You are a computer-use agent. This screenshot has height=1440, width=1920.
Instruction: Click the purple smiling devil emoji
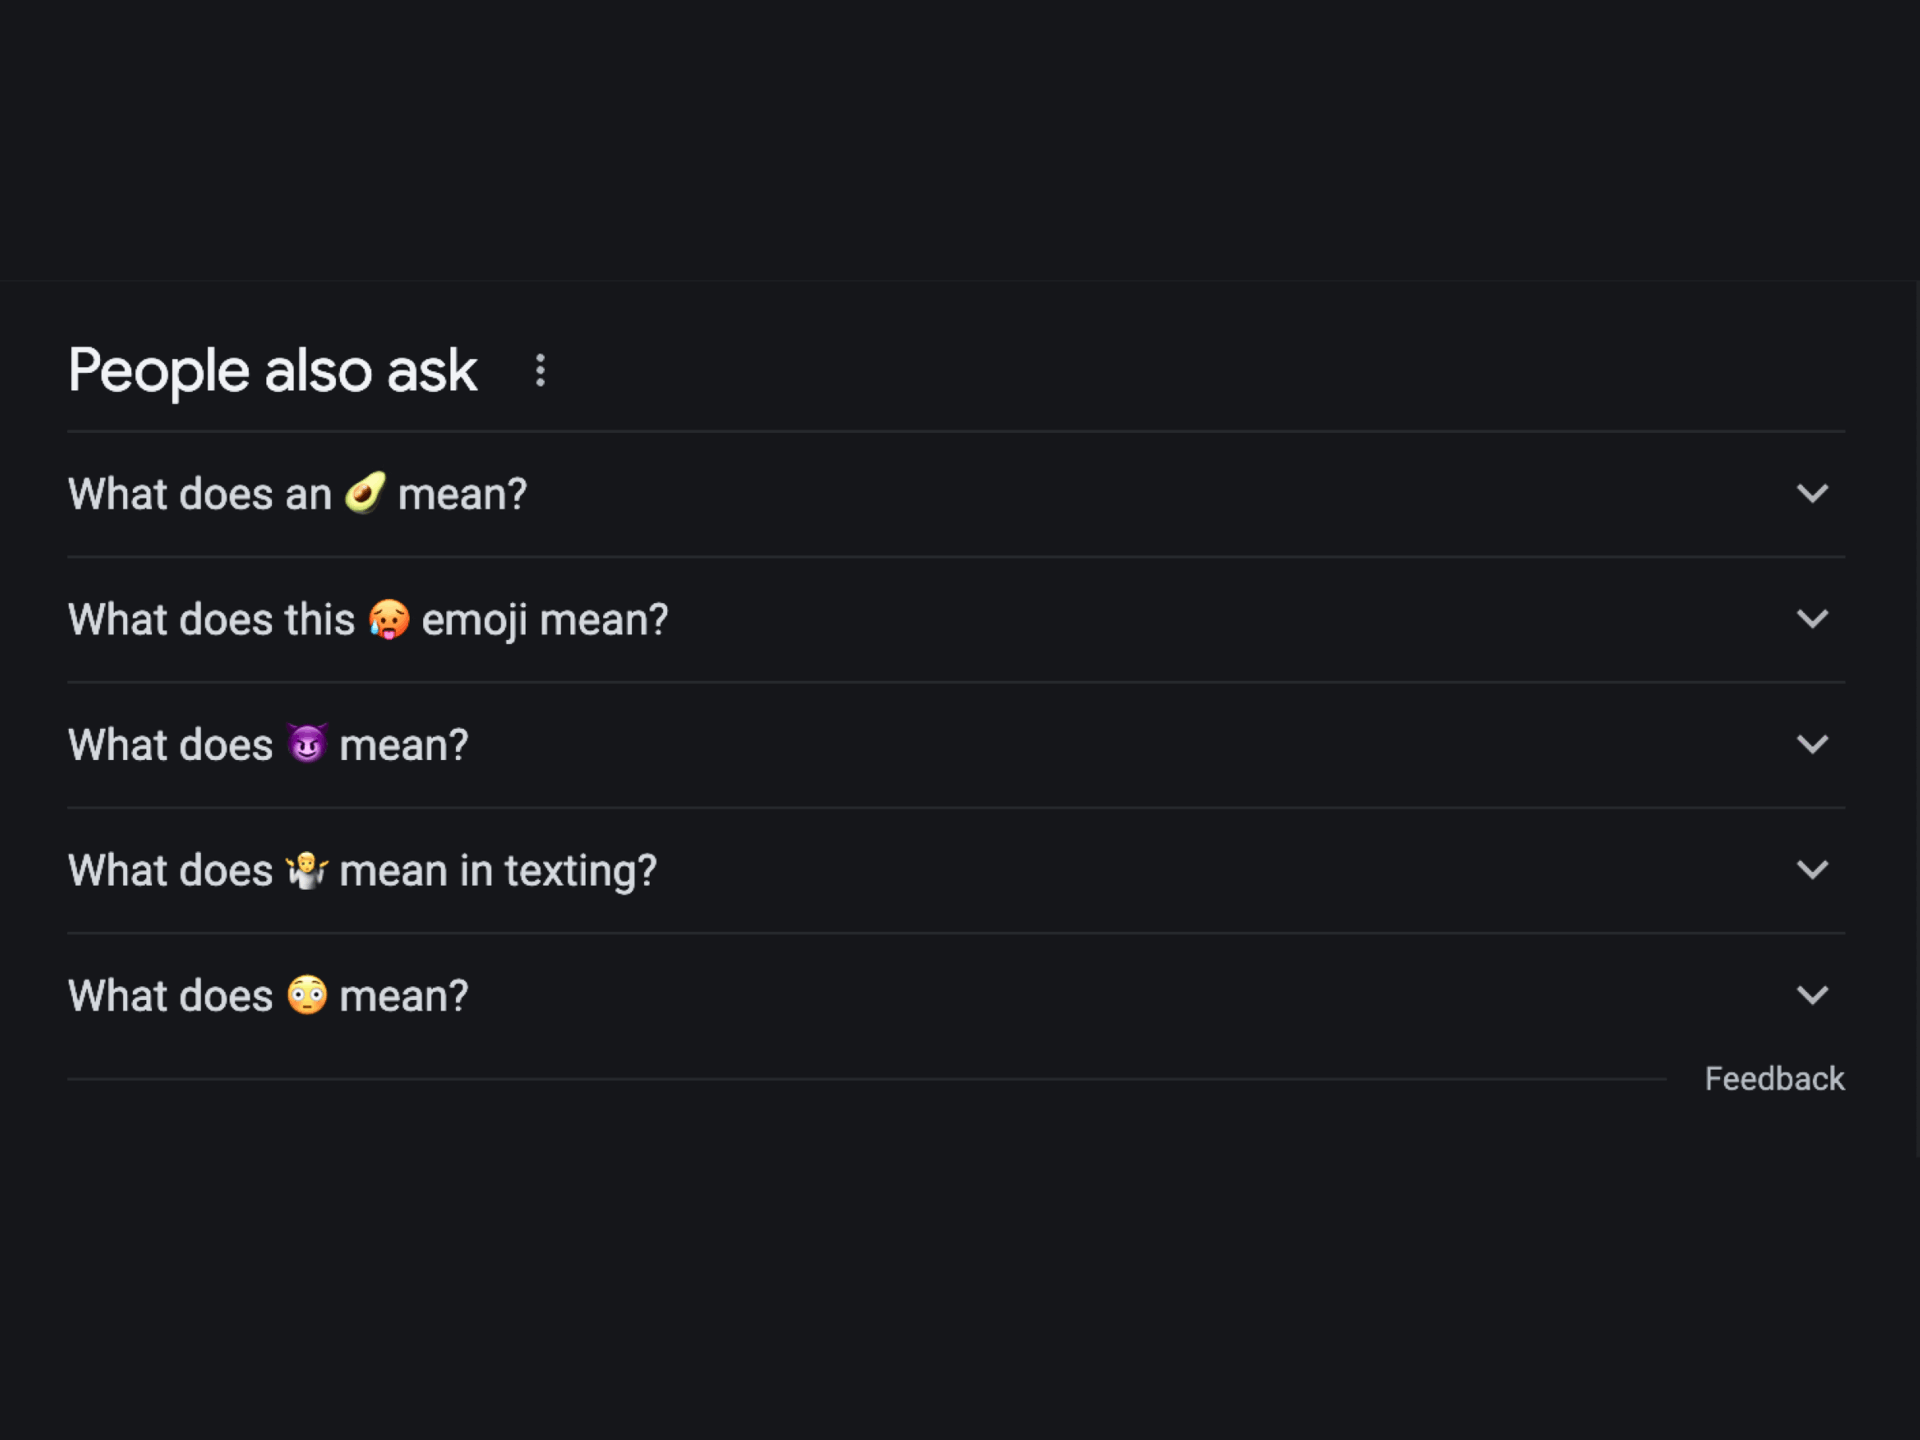(307, 744)
